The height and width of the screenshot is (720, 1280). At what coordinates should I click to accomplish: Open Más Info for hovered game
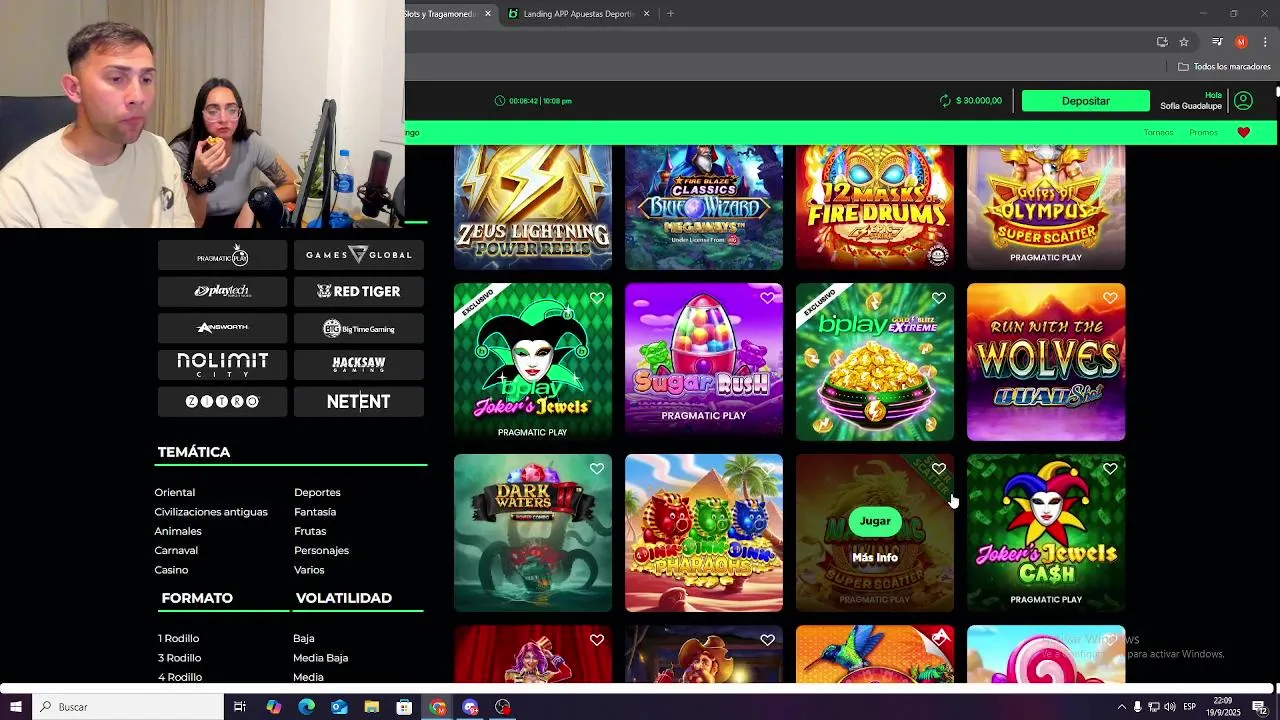click(x=875, y=558)
